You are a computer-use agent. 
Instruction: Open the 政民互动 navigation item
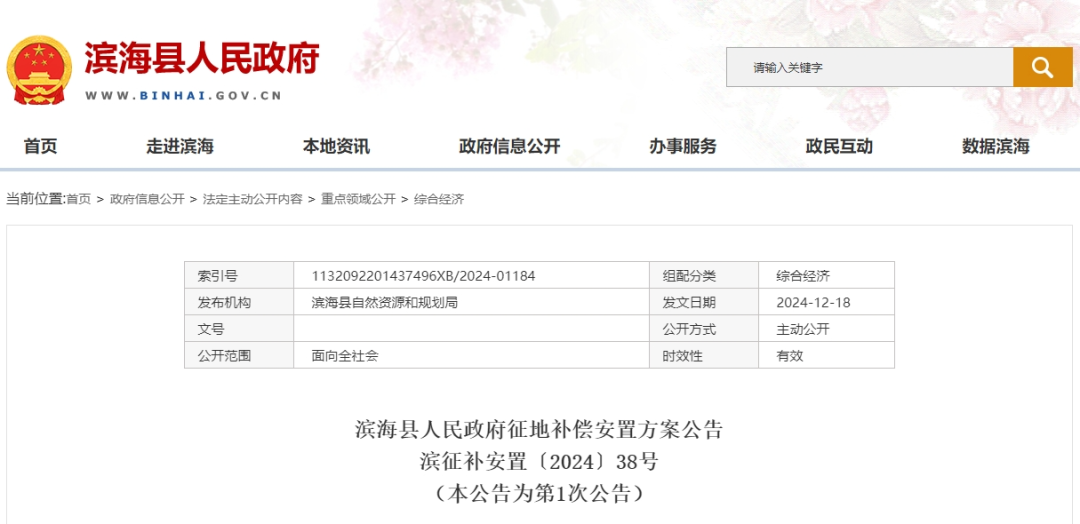point(839,146)
